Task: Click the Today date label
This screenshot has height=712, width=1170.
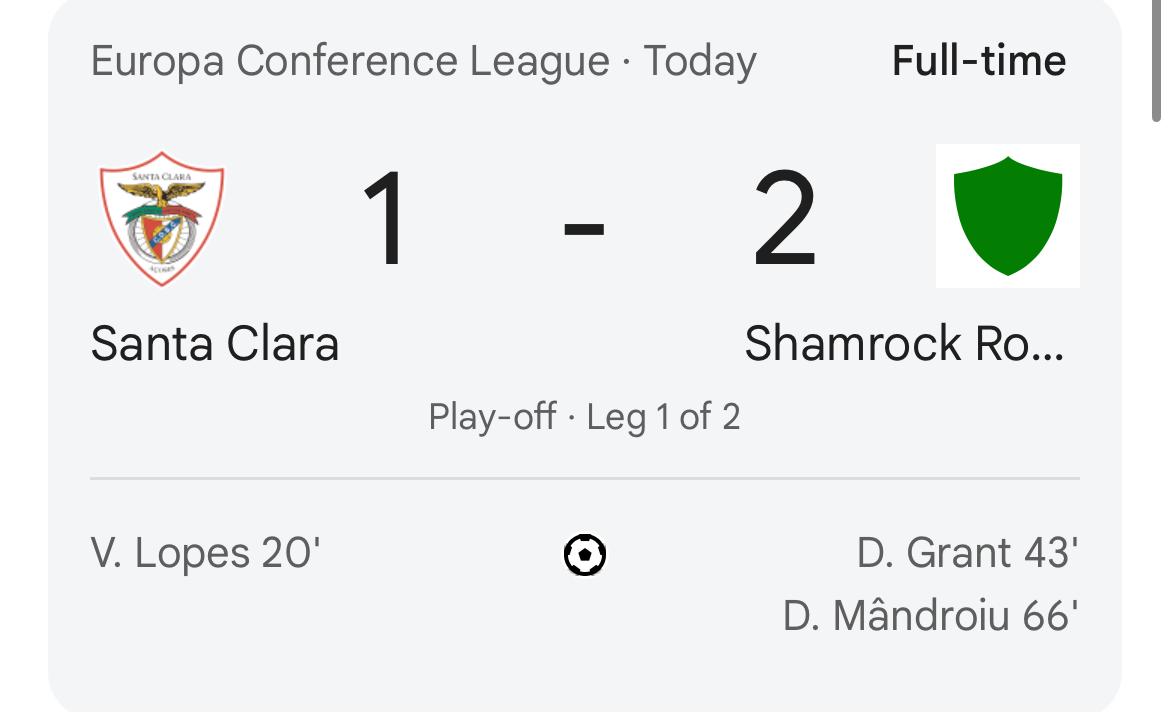Action: point(700,61)
